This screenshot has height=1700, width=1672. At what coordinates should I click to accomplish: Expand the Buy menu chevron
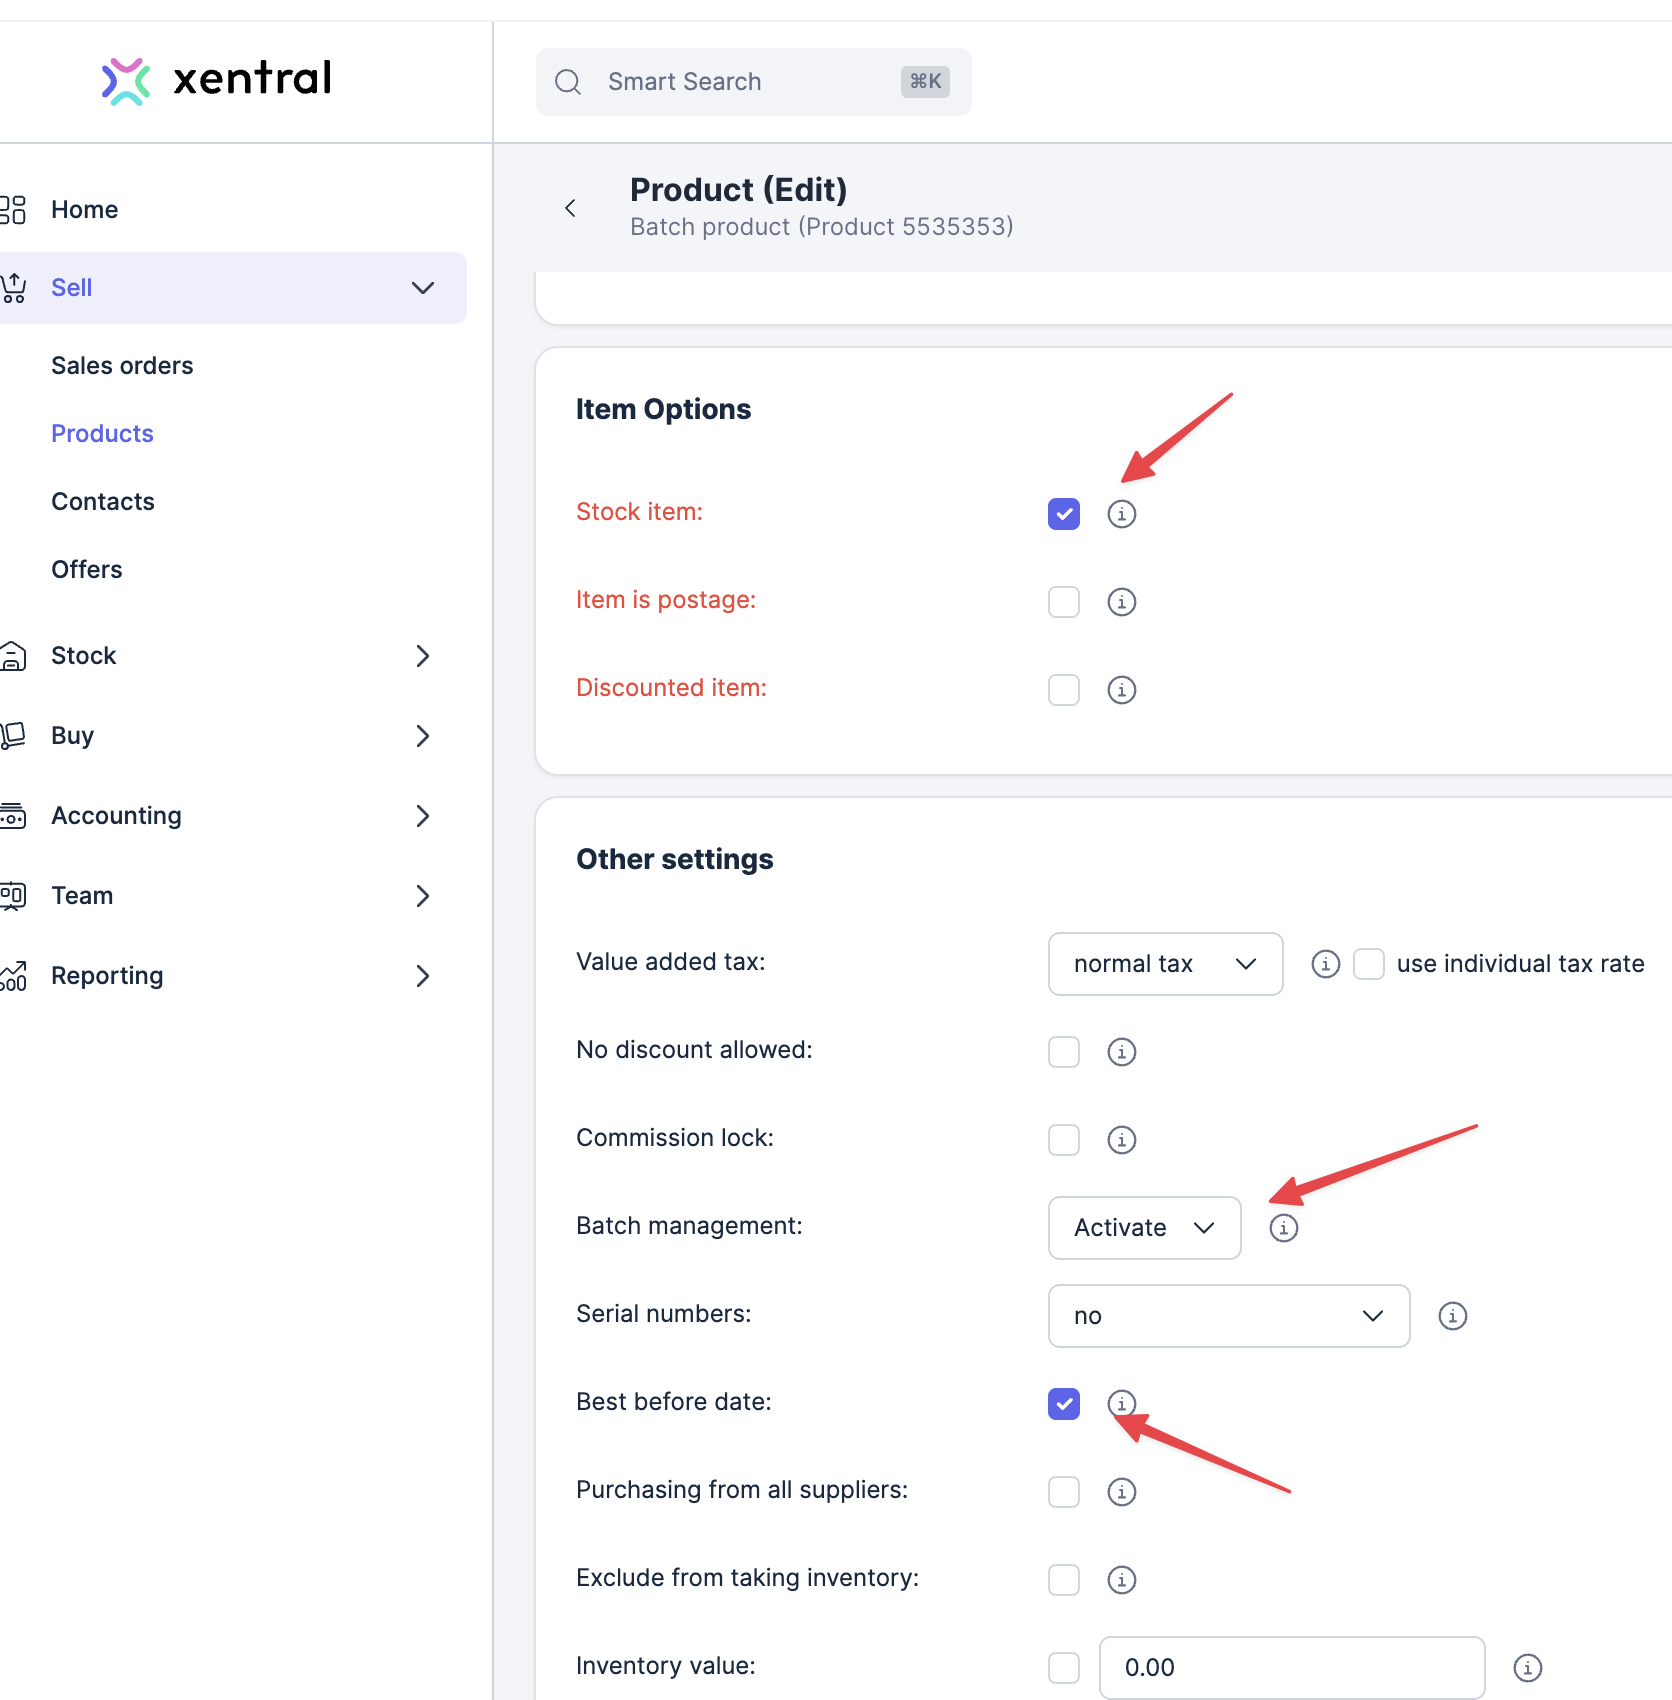pos(423,736)
